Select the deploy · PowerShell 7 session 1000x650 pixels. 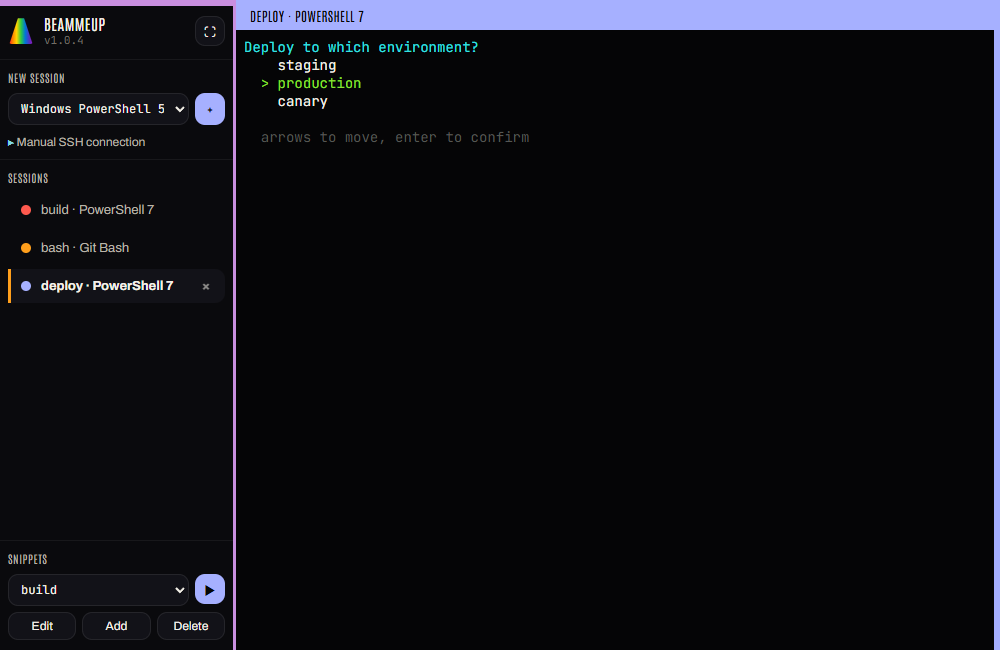click(x=116, y=286)
